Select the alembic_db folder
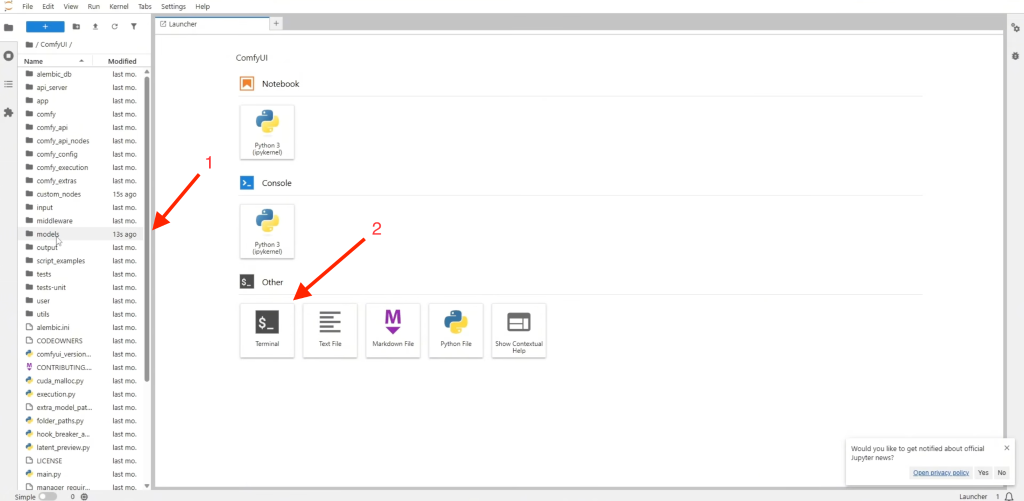 click(x=81, y=74)
